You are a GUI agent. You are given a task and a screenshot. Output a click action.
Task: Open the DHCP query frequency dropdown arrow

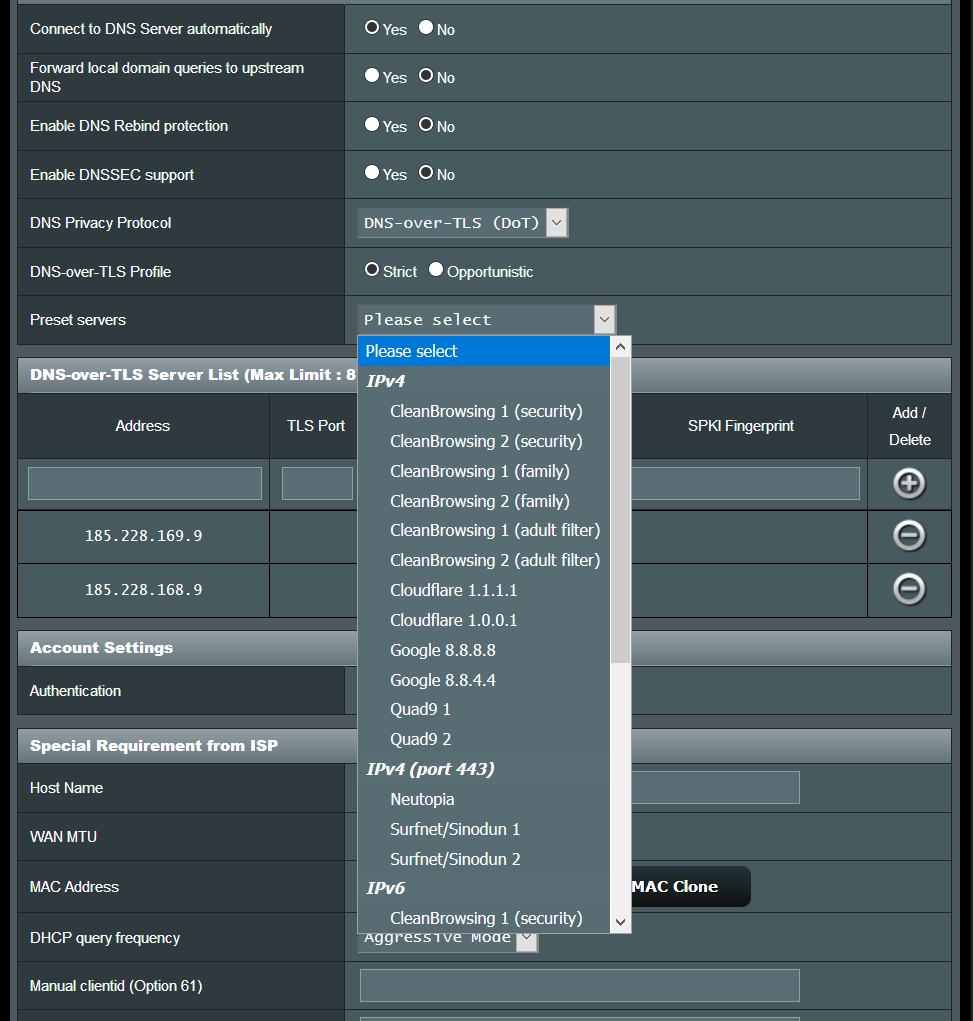click(527, 938)
